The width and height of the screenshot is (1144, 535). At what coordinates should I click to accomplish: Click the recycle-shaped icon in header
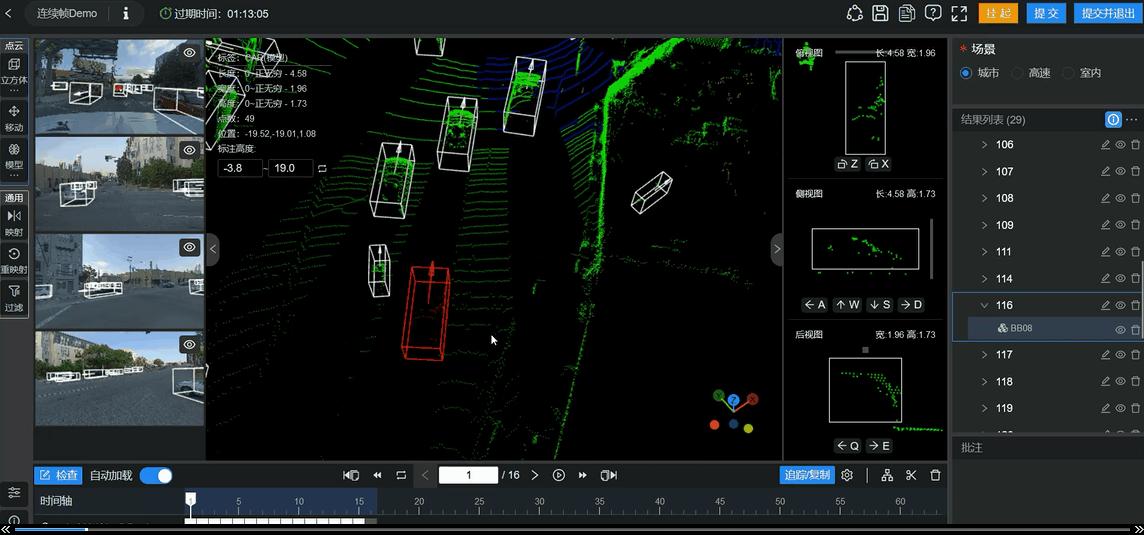click(x=854, y=13)
